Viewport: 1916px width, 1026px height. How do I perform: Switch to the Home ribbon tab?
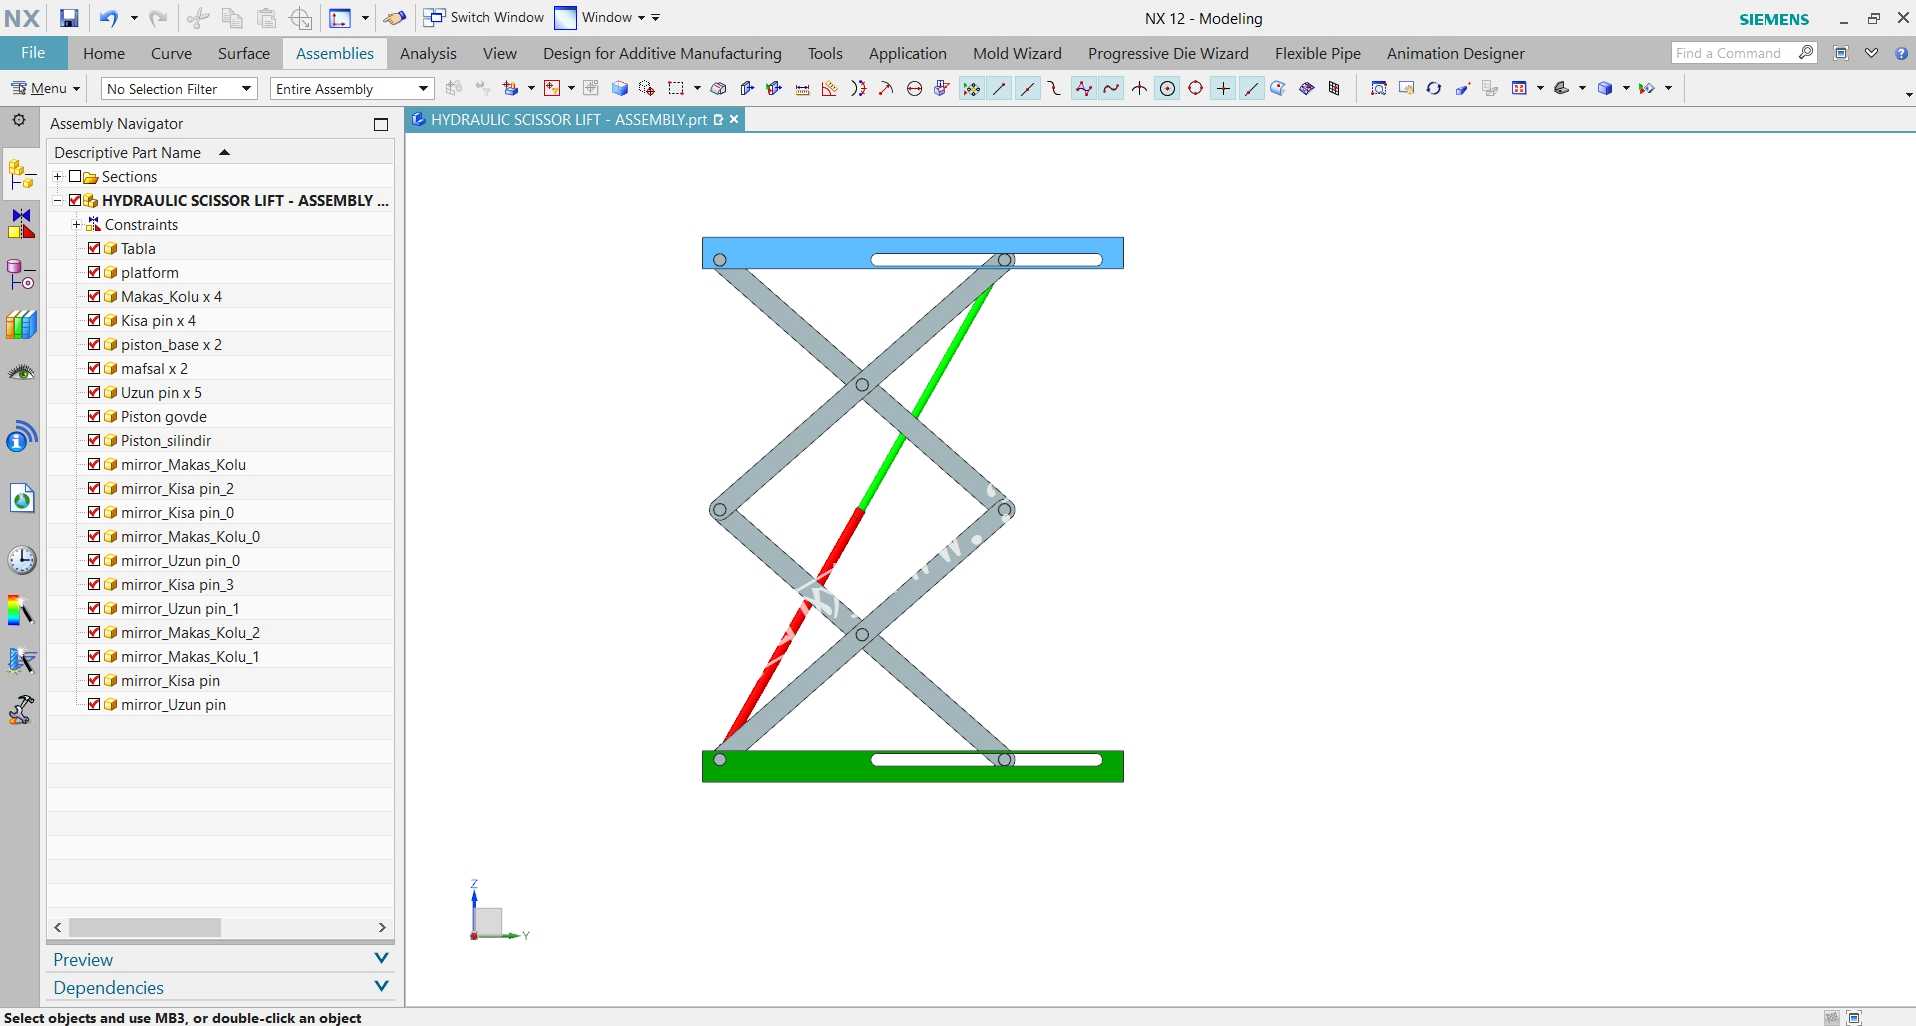[104, 53]
